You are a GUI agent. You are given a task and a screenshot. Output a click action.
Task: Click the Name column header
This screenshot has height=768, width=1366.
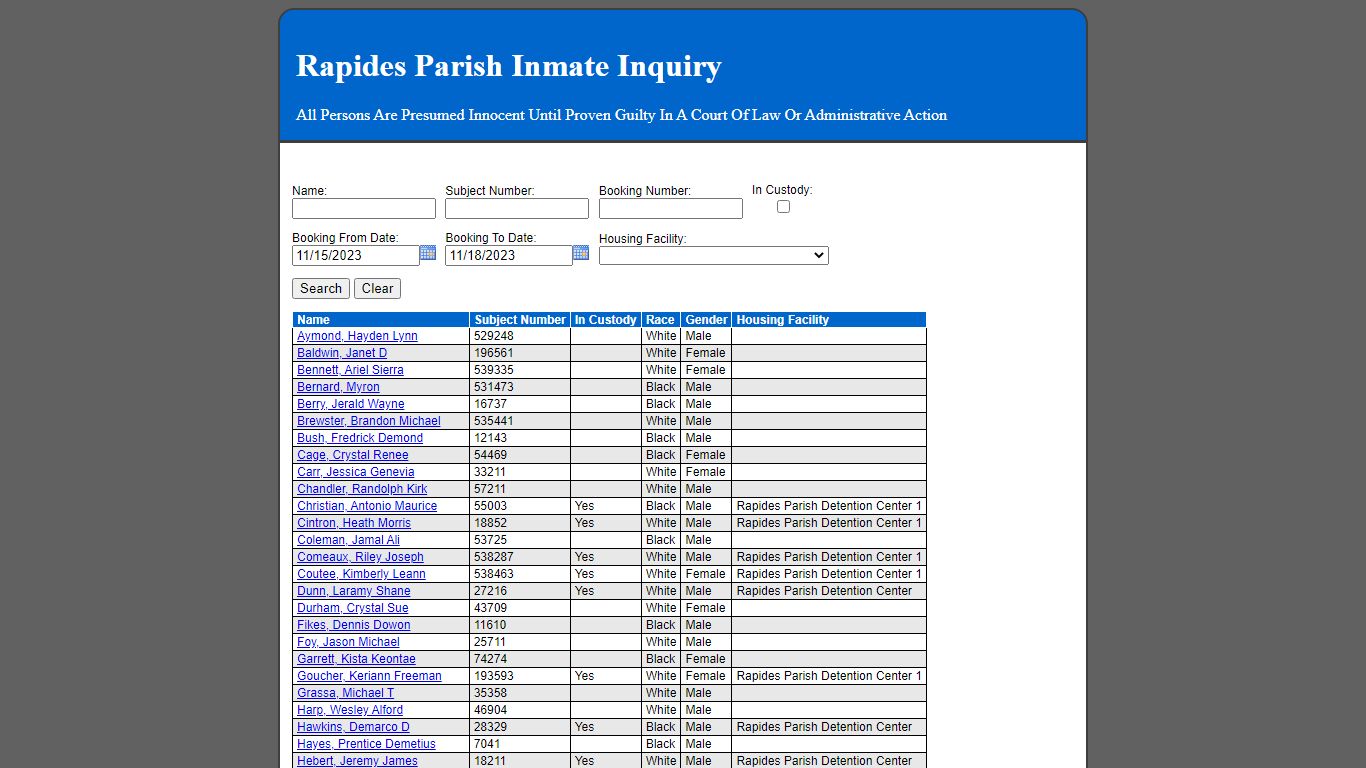(x=381, y=320)
